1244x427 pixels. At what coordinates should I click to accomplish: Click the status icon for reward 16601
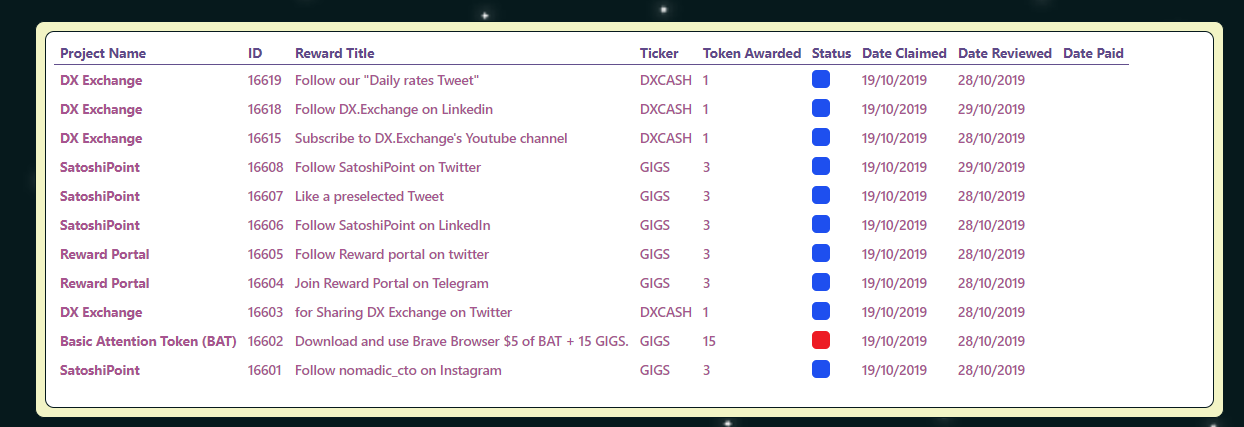click(x=821, y=370)
